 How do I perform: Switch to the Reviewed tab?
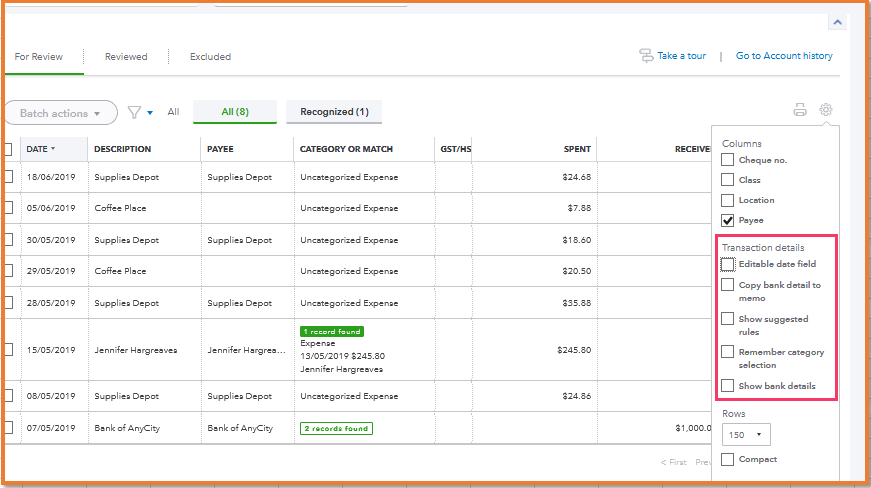[x=126, y=57]
